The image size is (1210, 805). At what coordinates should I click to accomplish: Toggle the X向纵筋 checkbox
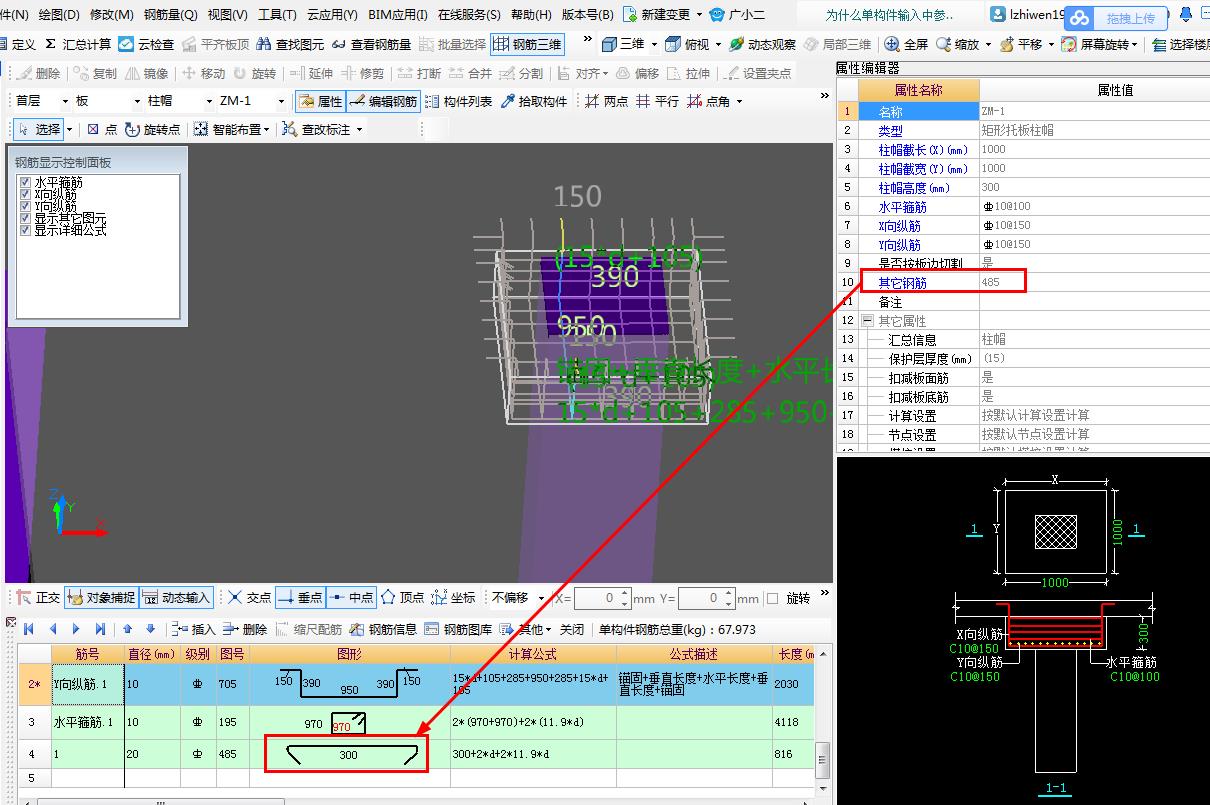pyautogui.click(x=25, y=195)
